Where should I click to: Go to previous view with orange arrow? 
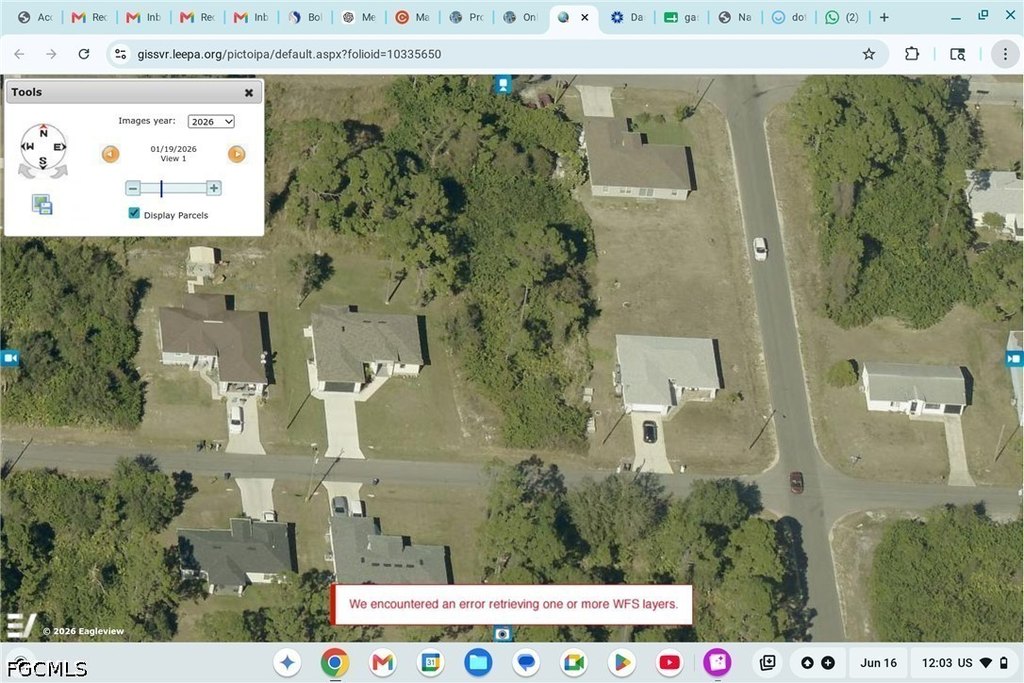(x=110, y=154)
